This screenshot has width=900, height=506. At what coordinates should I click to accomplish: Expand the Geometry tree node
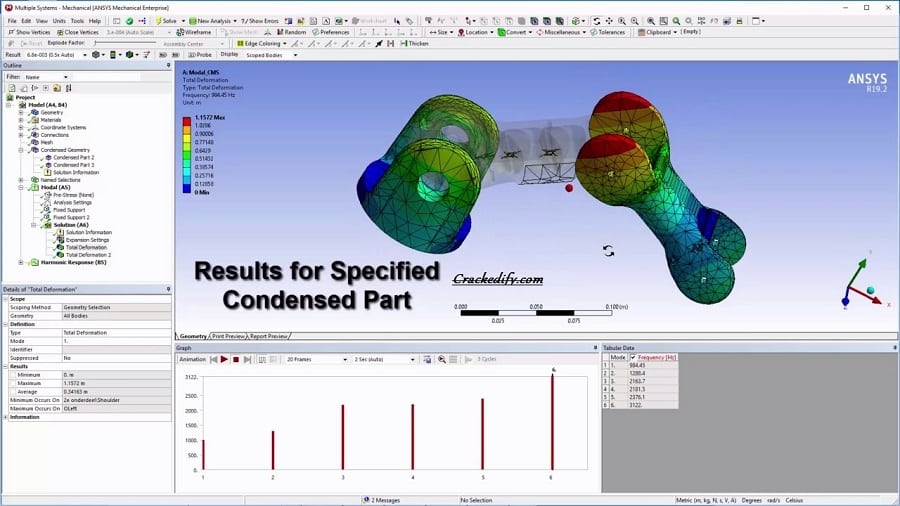[21, 112]
